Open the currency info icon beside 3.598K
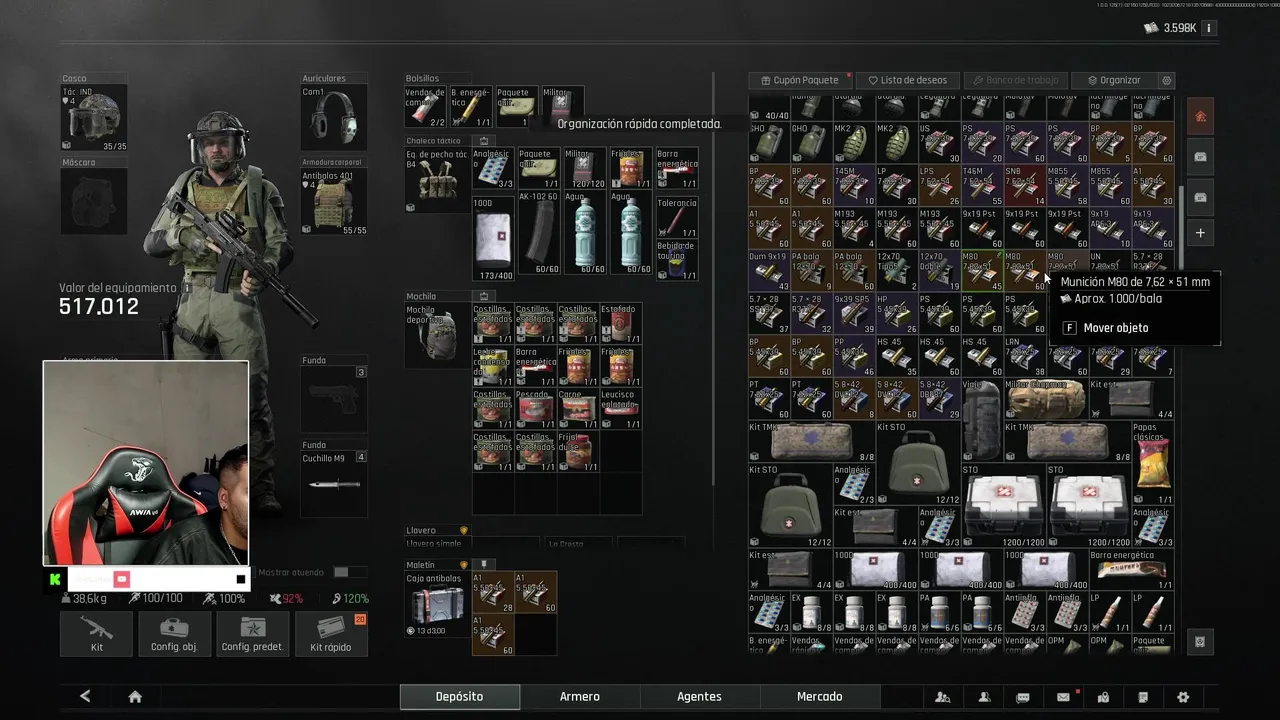 pos(1209,28)
